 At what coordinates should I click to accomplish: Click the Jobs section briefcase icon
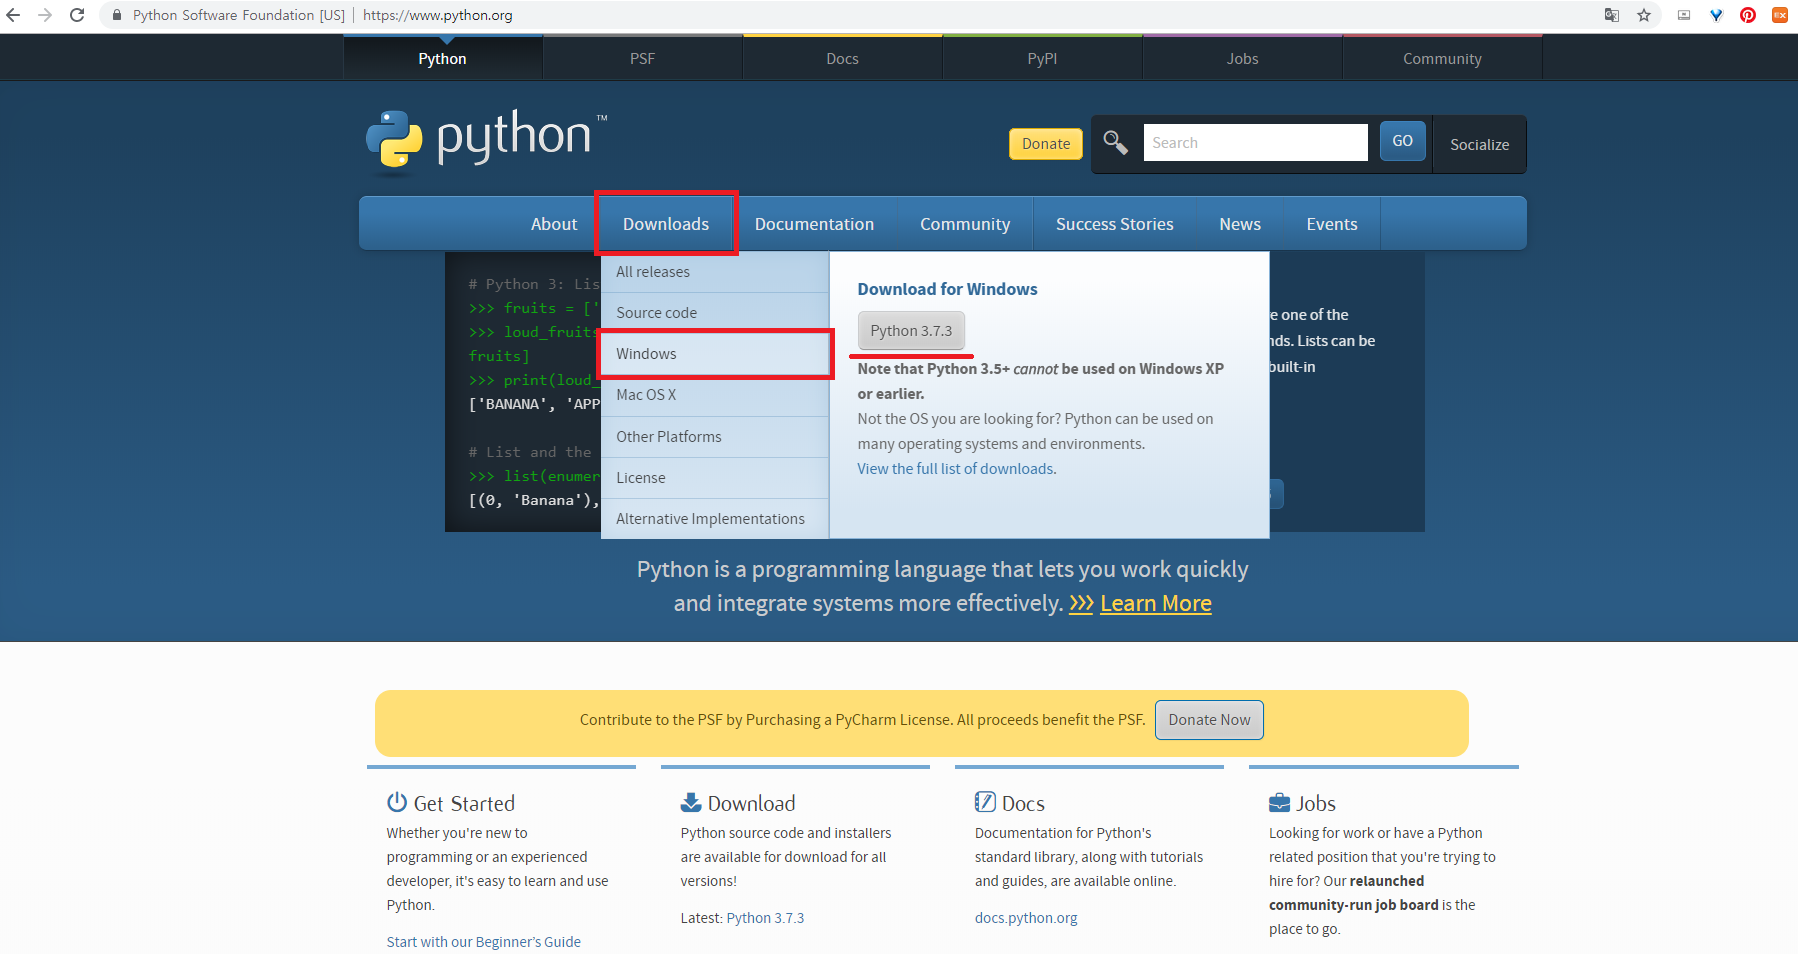[1279, 802]
